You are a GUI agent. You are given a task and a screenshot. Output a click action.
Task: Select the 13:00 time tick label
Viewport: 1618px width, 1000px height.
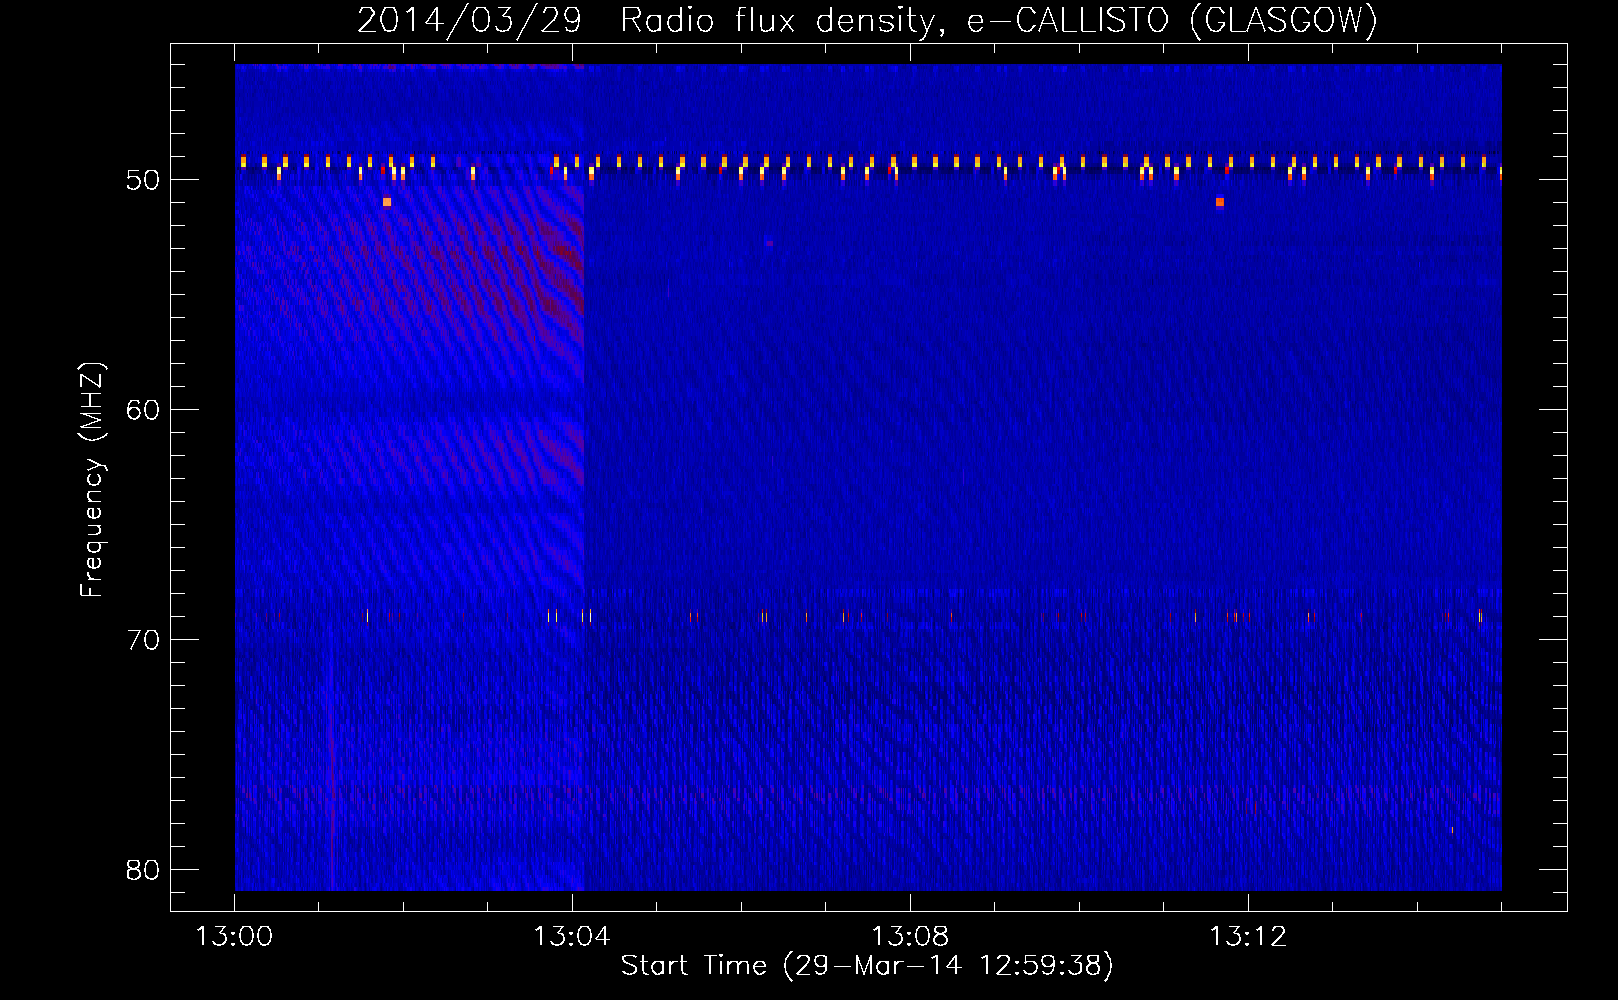pyautogui.click(x=234, y=937)
